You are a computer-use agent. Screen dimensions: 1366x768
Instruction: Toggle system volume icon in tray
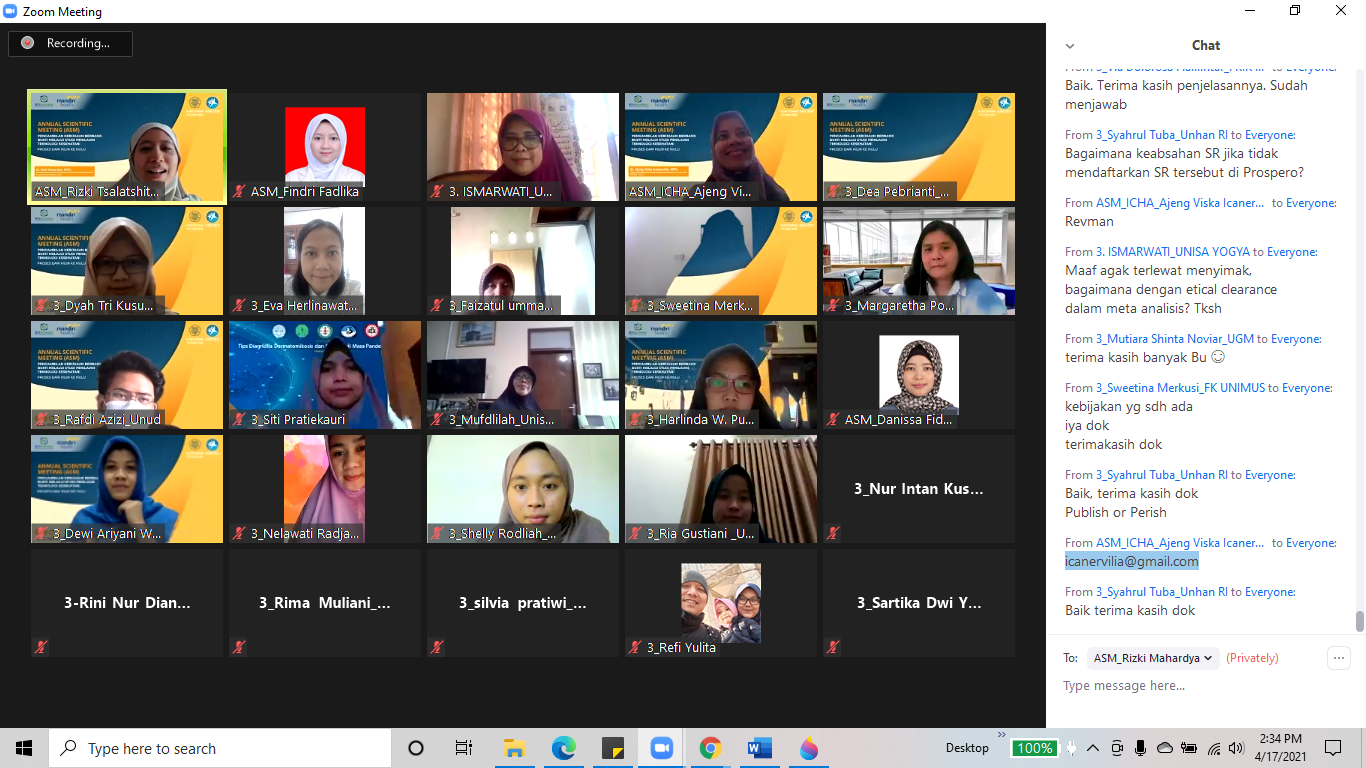click(1236, 748)
